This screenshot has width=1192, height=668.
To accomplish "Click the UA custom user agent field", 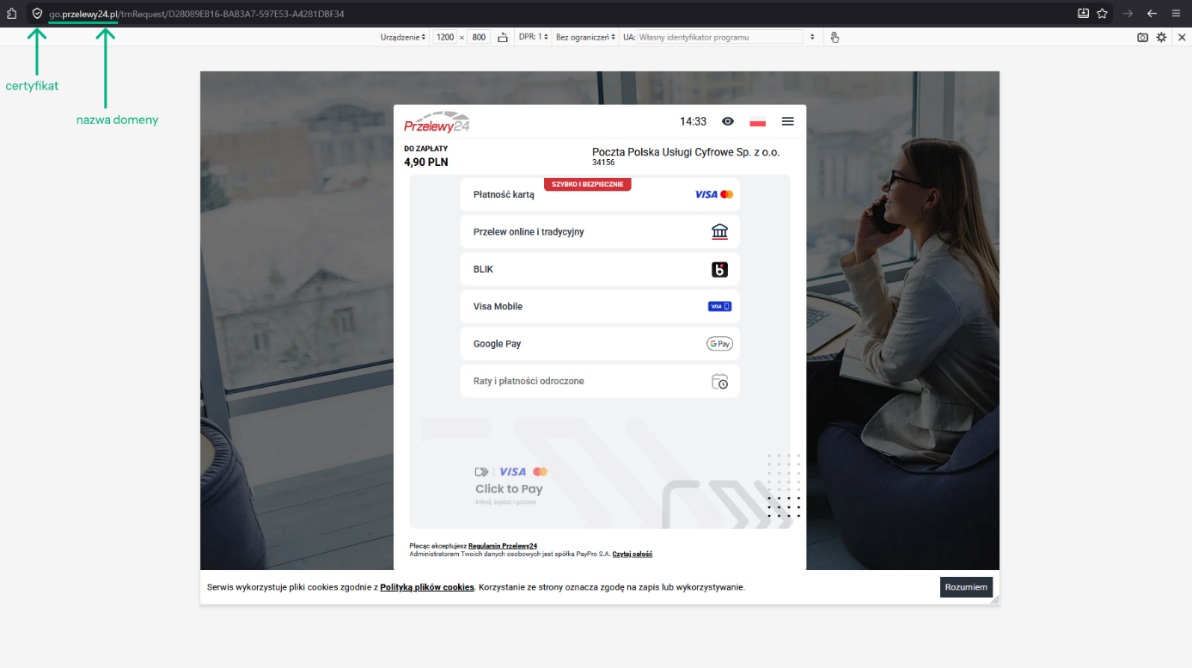I will pos(720,37).
